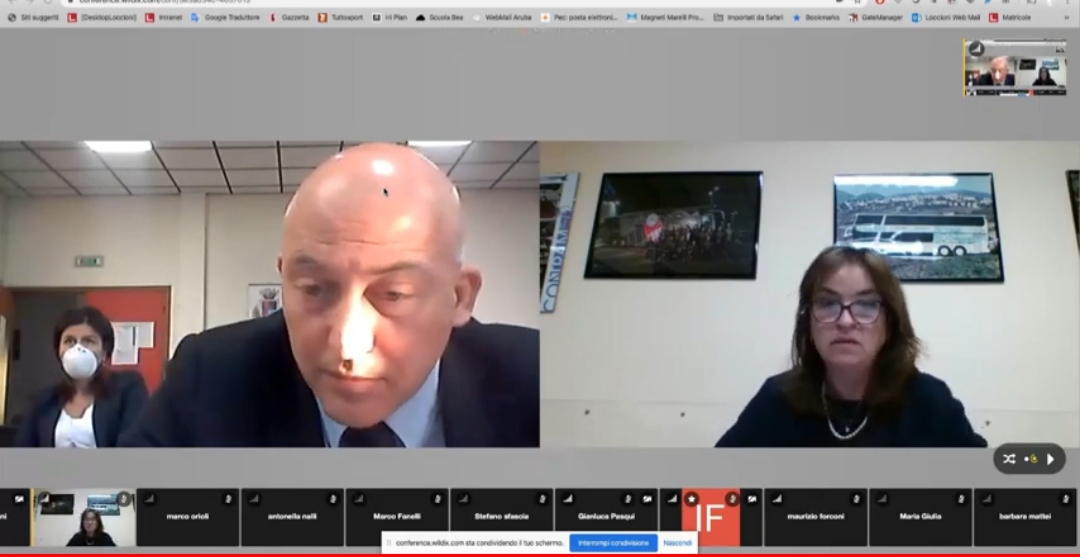Image resolution: width=1080 pixels, height=557 pixels.
Task: Select barbara mattei participant tile
Action: pyautogui.click(x=1026, y=517)
